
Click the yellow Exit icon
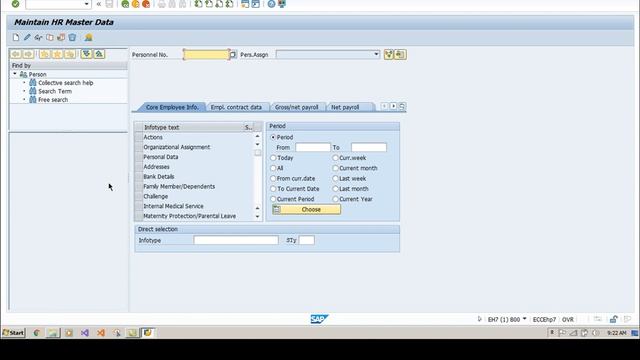(136, 4)
